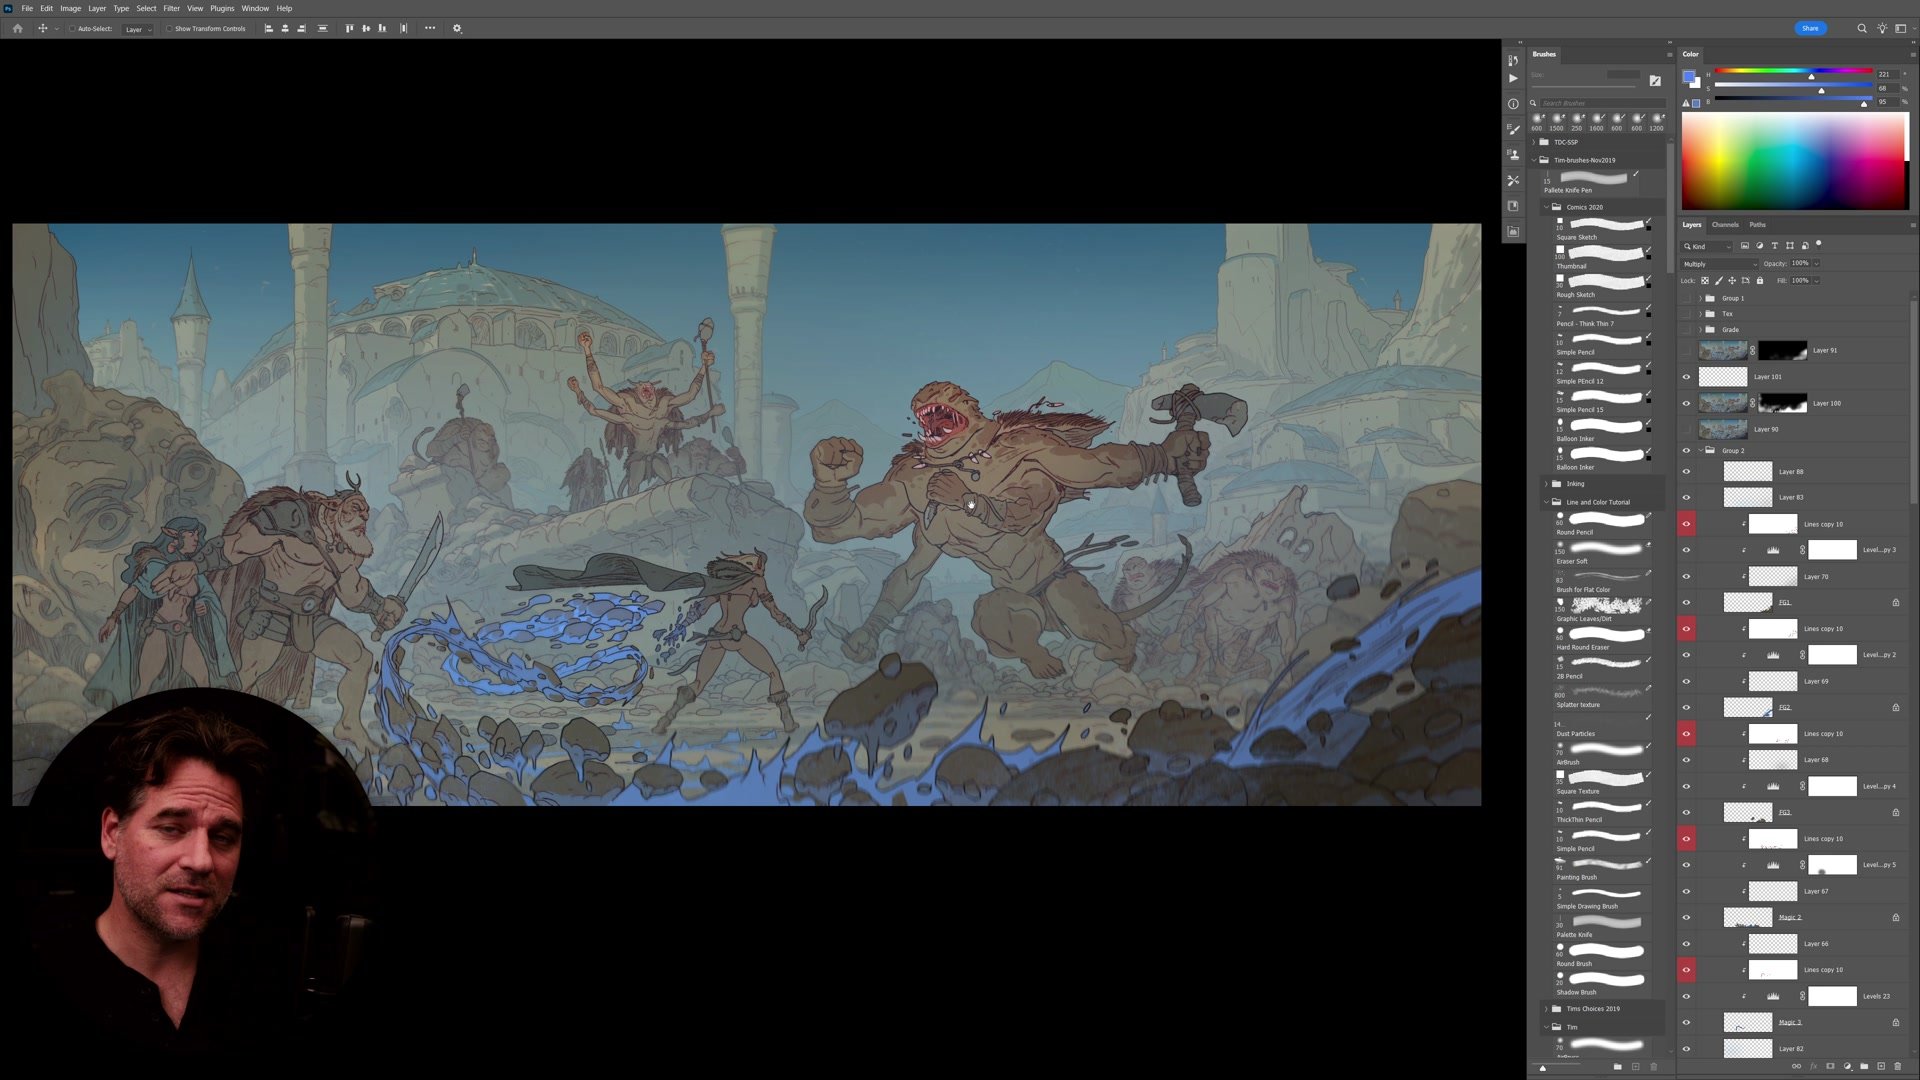1920x1080 pixels.
Task: Collapse Comics 2020 brush folder
Action: click(x=1546, y=207)
